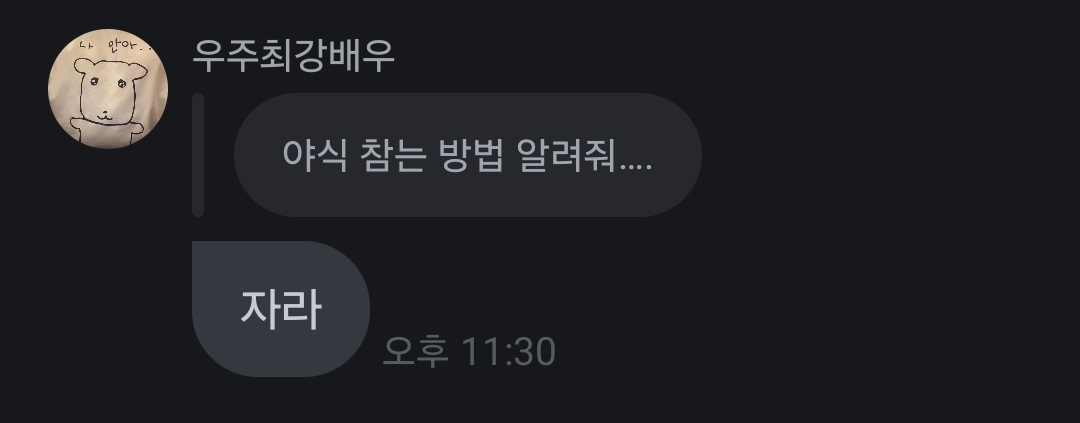Click the '자라' text itself
Image resolution: width=1080 pixels, height=423 pixels.
pyautogui.click(x=280, y=309)
